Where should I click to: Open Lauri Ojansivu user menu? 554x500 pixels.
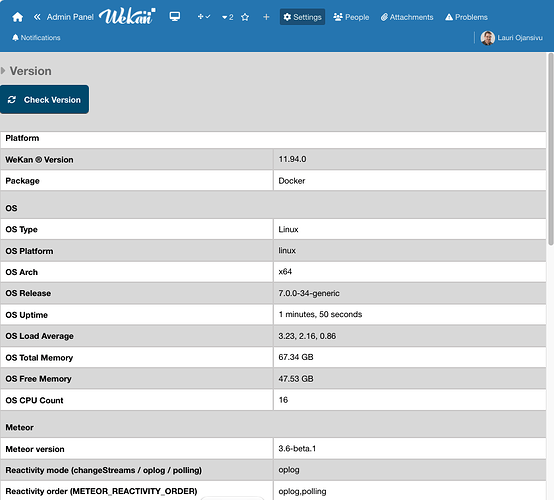[511, 38]
